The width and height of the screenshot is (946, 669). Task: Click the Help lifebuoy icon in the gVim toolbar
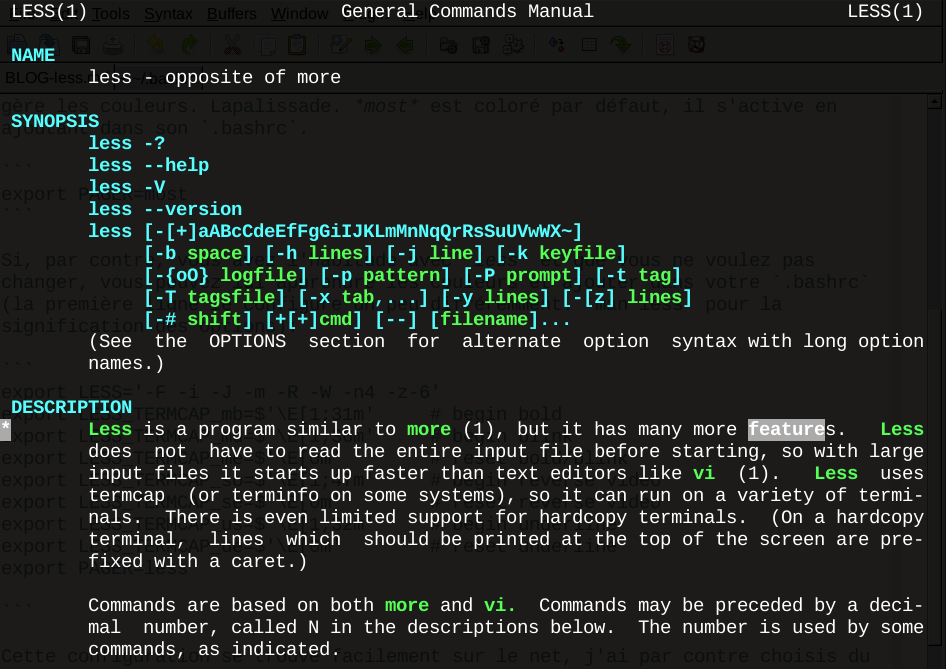click(x=664, y=45)
